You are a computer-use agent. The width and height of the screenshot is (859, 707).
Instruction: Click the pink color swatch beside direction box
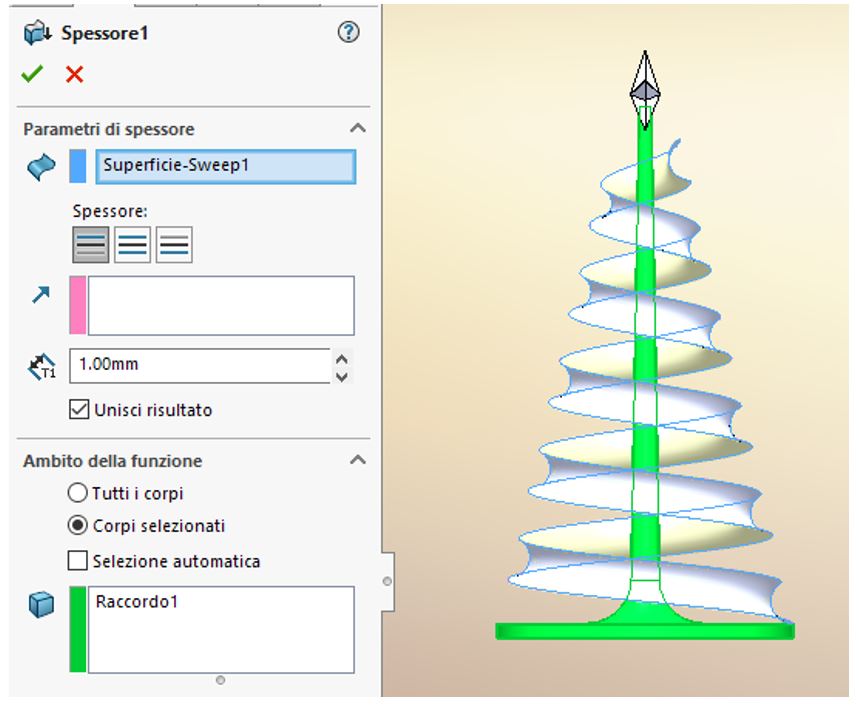click(x=78, y=305)
